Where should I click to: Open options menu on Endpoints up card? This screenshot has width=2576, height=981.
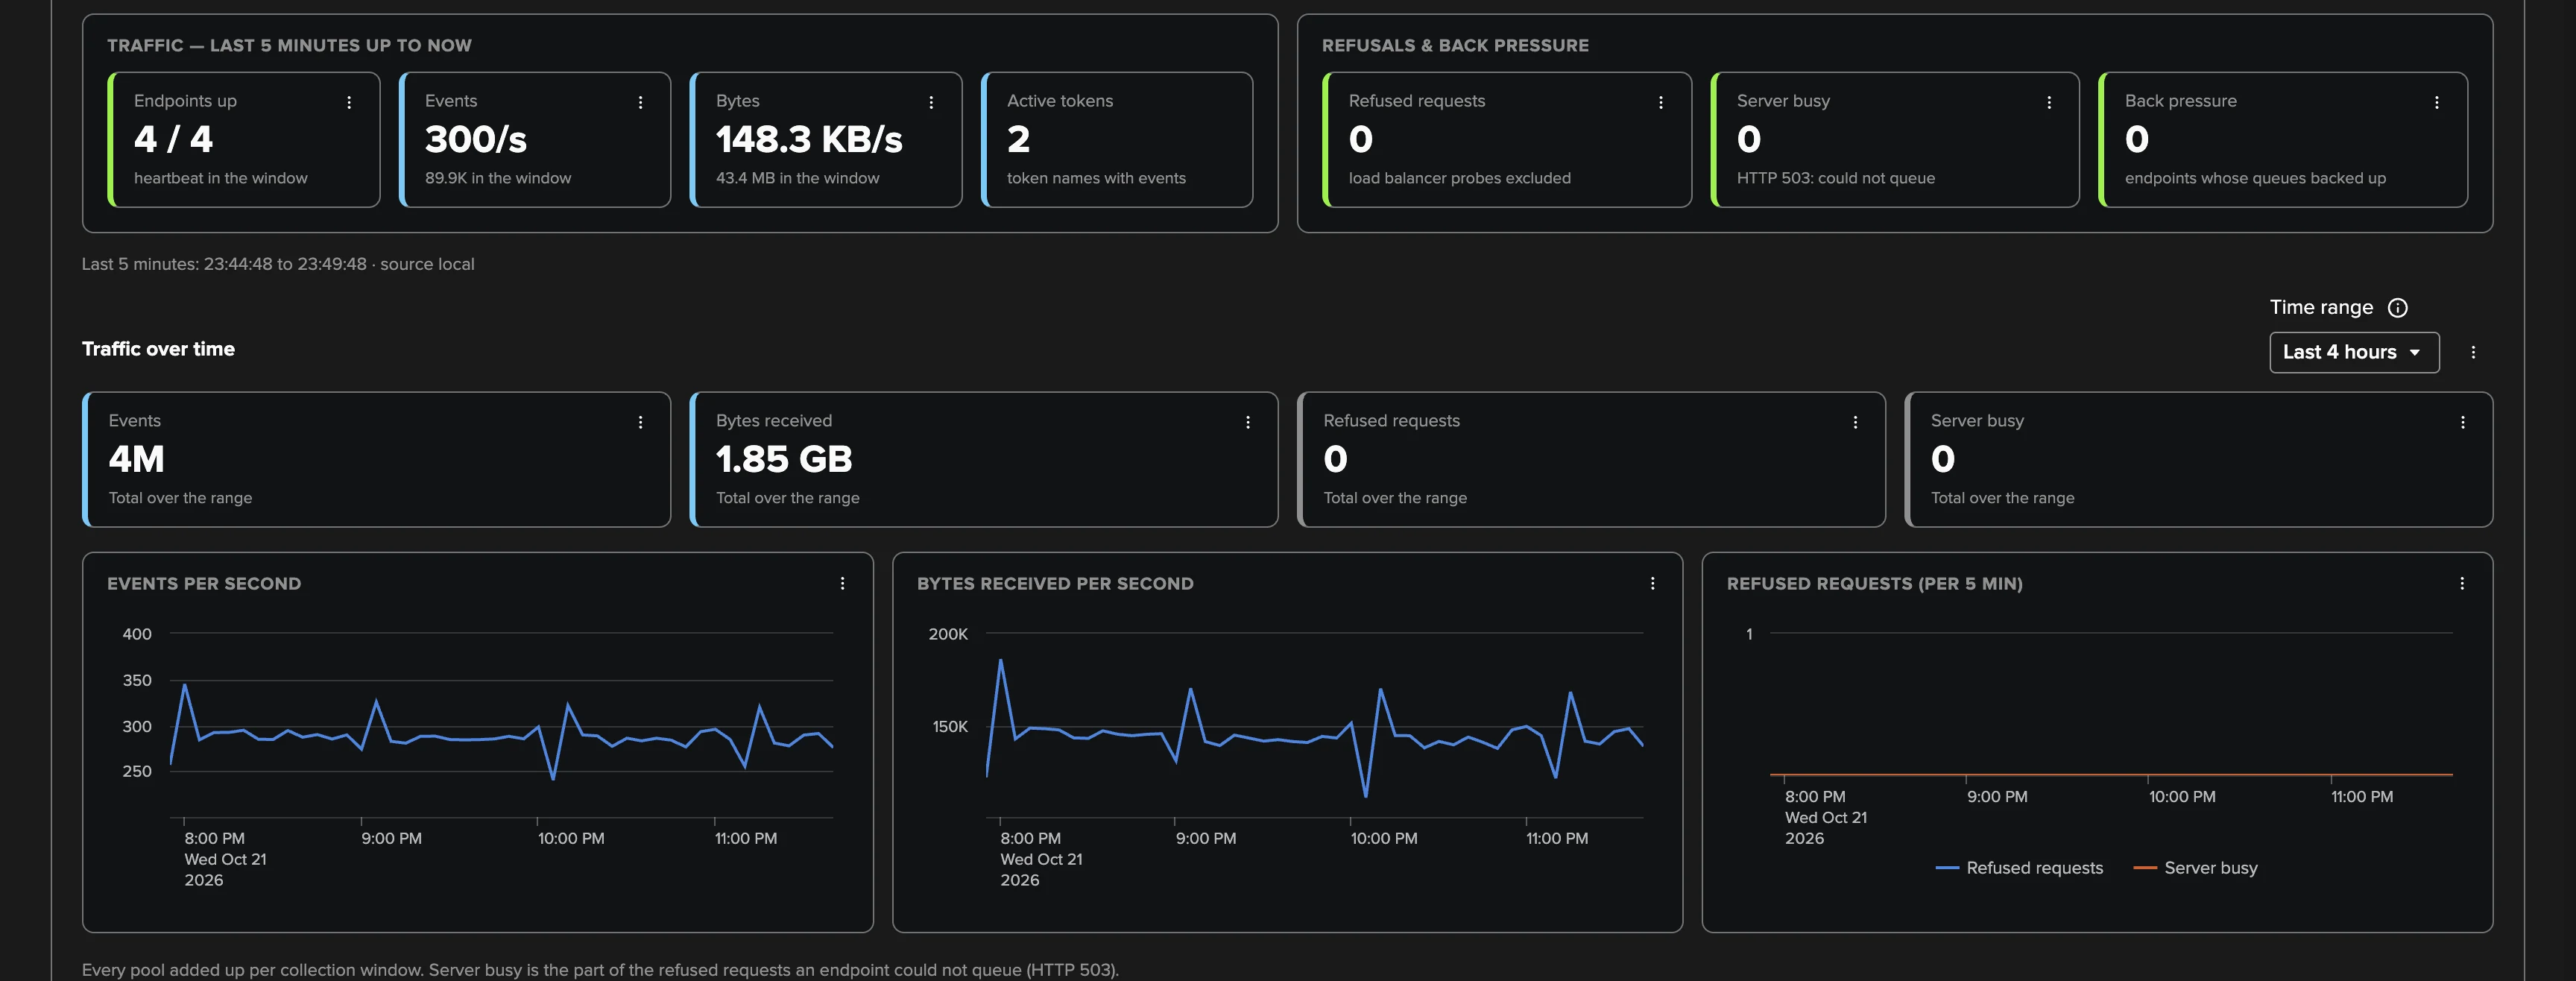(349, 102)
